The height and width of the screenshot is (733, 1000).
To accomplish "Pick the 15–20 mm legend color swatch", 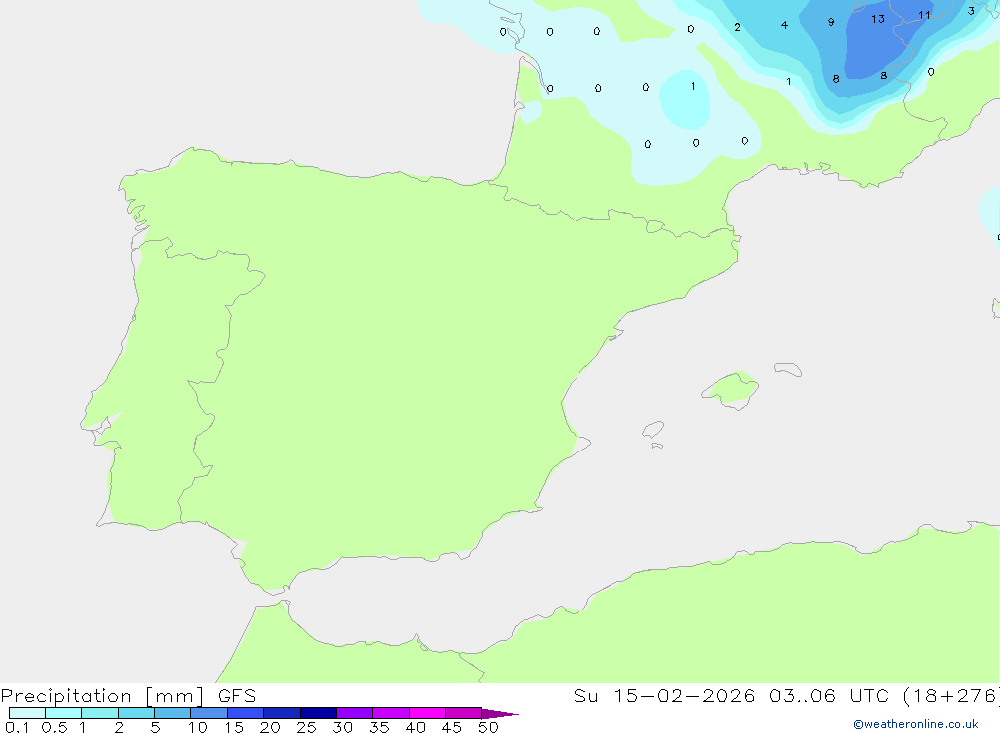I will point(245,713).
